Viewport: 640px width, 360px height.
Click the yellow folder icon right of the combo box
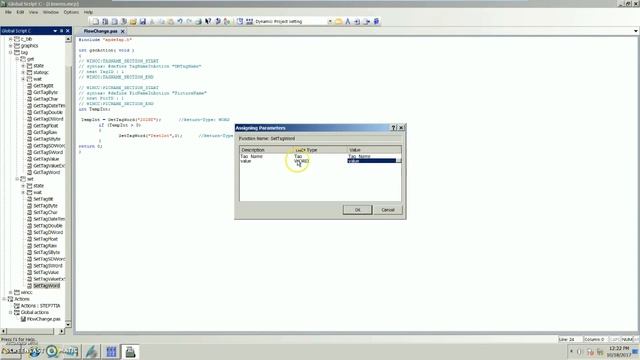338,21
